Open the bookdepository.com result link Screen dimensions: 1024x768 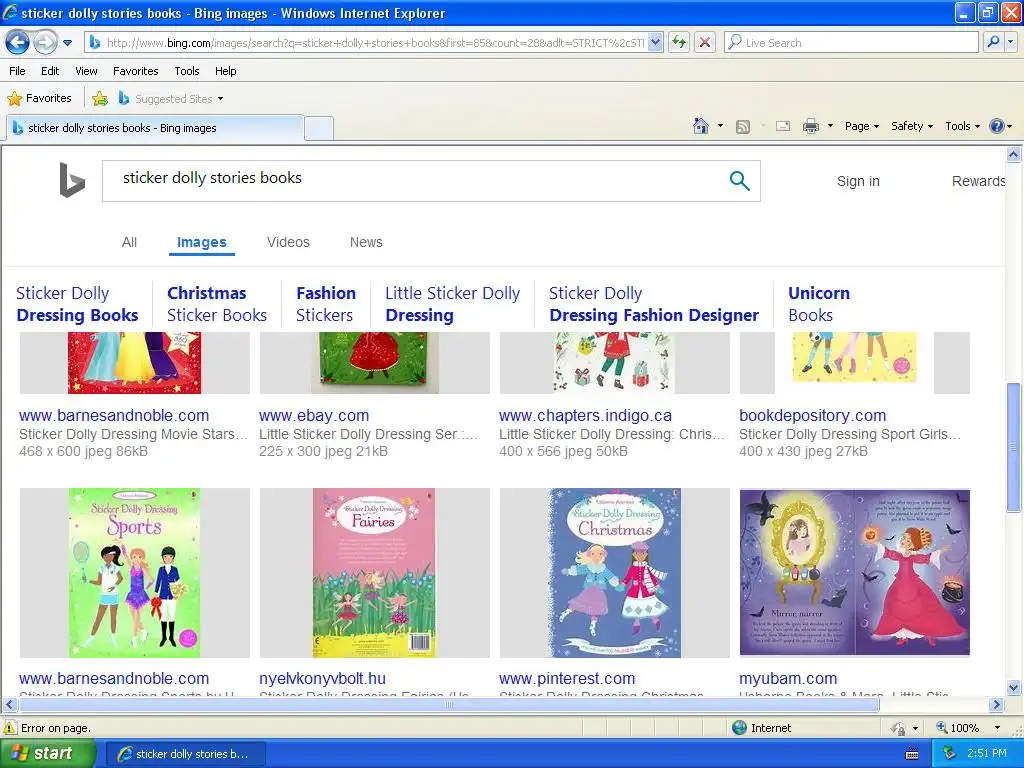812,415
